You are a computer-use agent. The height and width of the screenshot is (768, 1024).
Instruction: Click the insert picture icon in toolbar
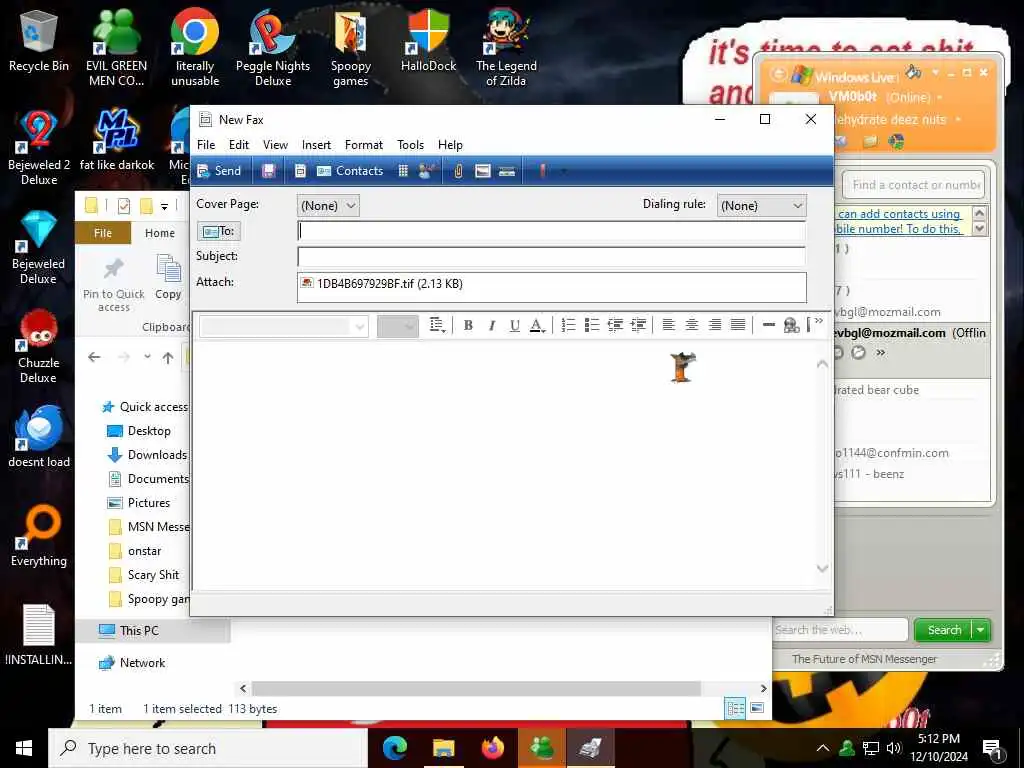point(483,171)
